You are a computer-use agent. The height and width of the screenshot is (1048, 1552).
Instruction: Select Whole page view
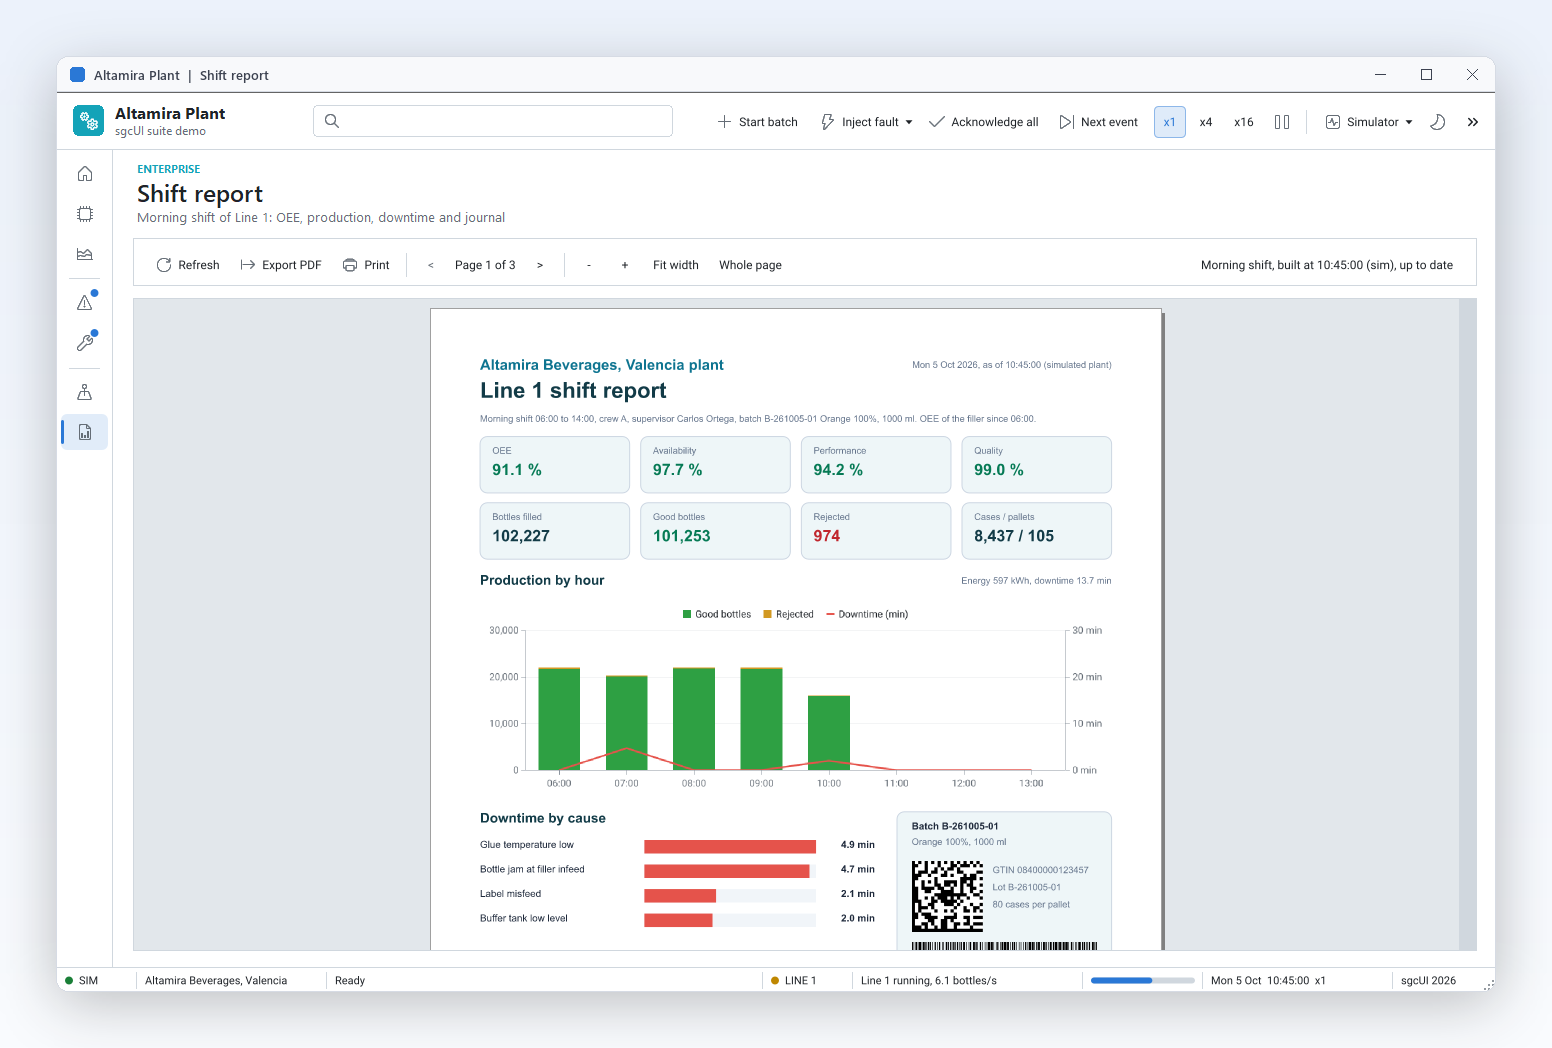[x=750, y=265]
